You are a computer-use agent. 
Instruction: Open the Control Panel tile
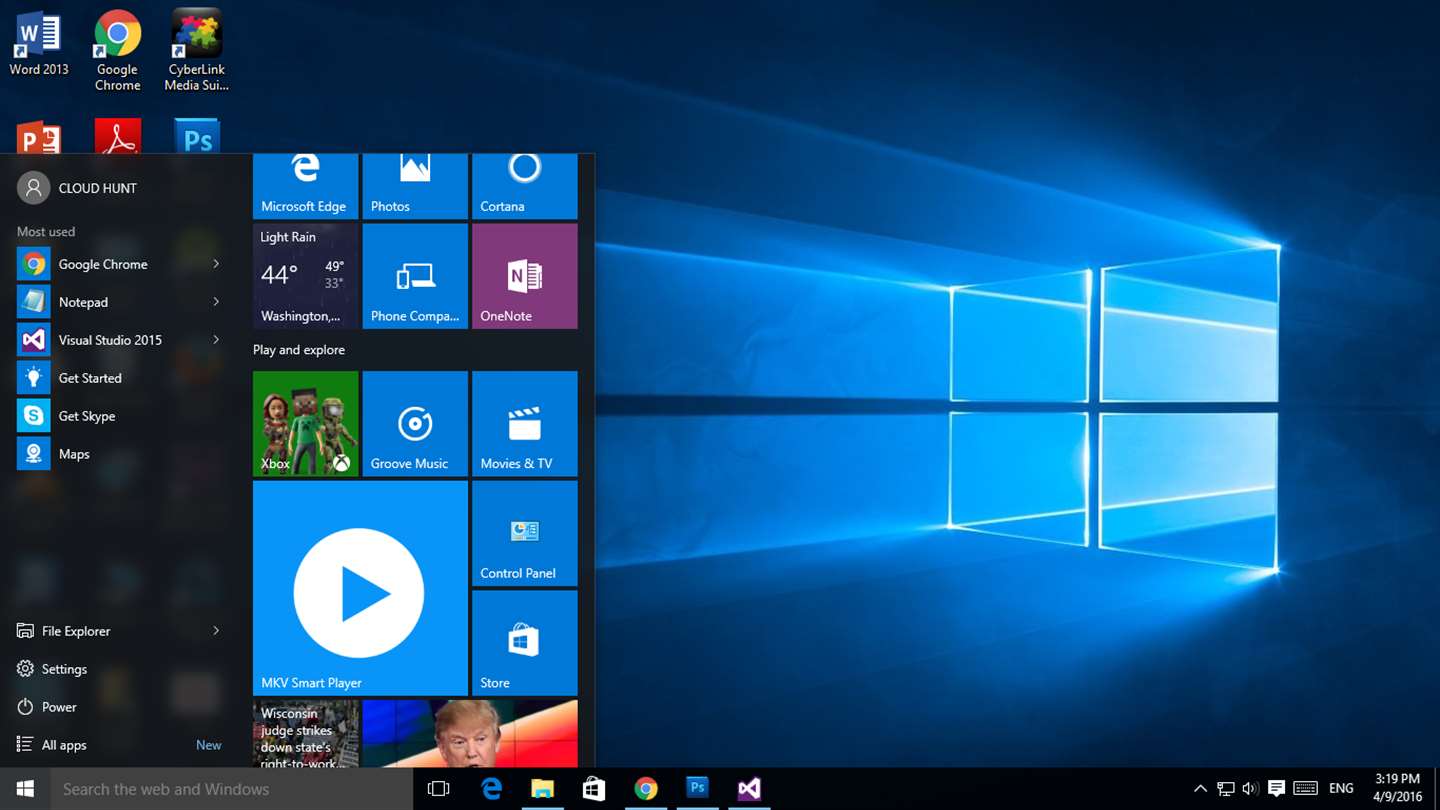[525, 533]
